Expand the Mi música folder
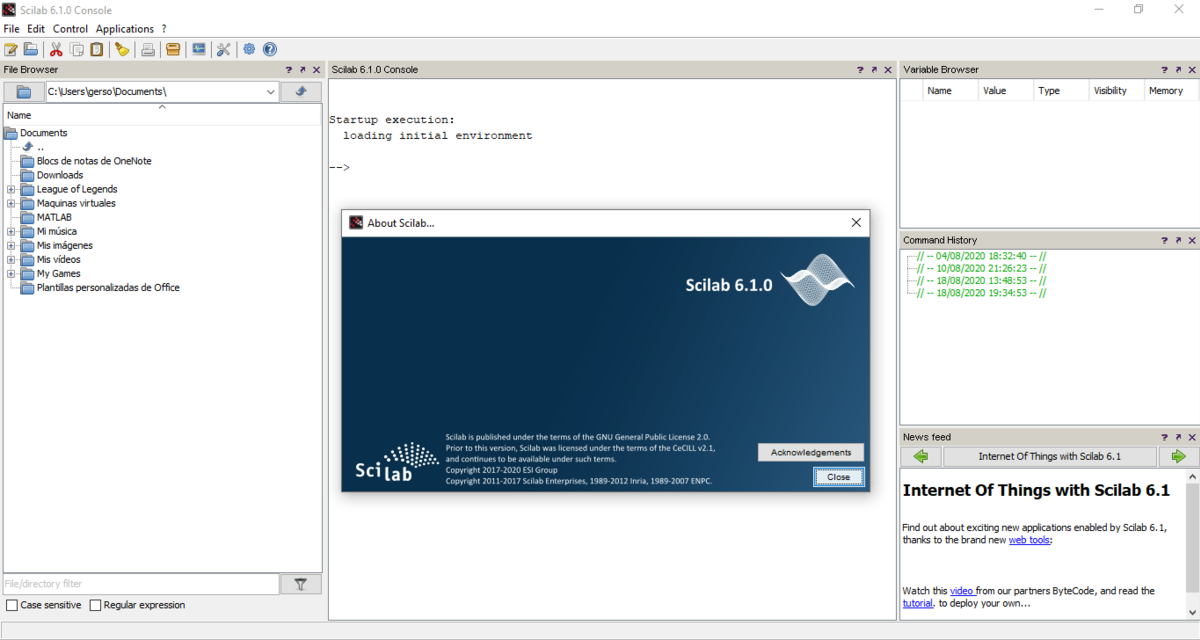 (11, 231)
